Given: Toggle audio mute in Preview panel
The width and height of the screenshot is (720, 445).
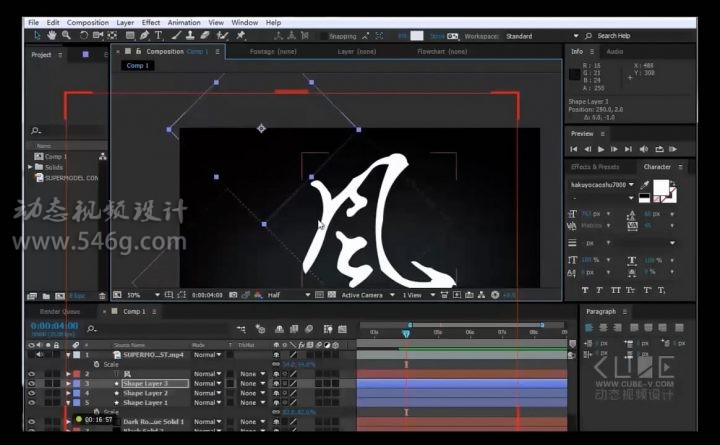Looking at the screenshot, I should tap(642, 149).
